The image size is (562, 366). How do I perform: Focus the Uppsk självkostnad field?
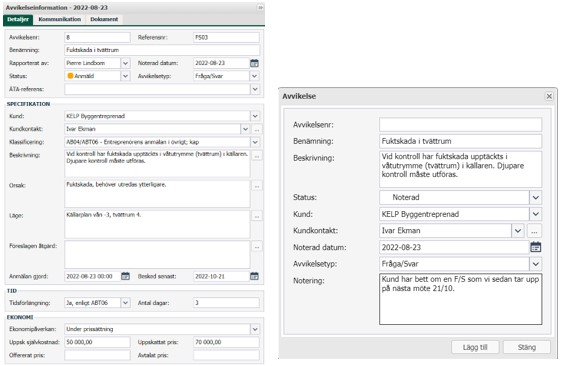pyautogui.click(x=97, y=342)
